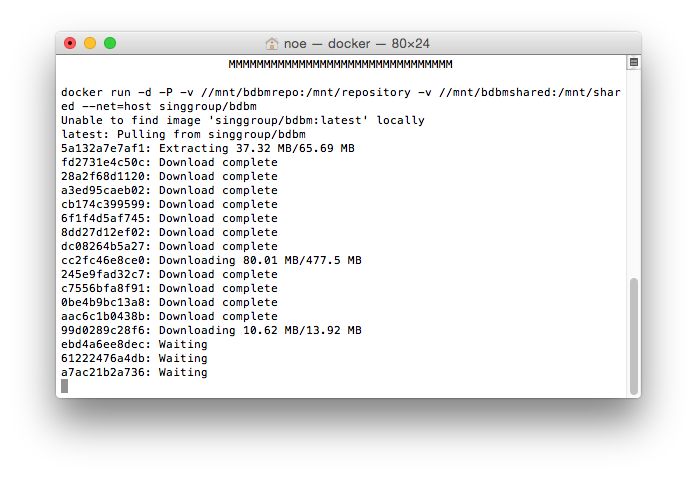Click the window title 'noe — docker — 80×24'
Viewport: 697px width, 478px height.
[x=357, y=44]
